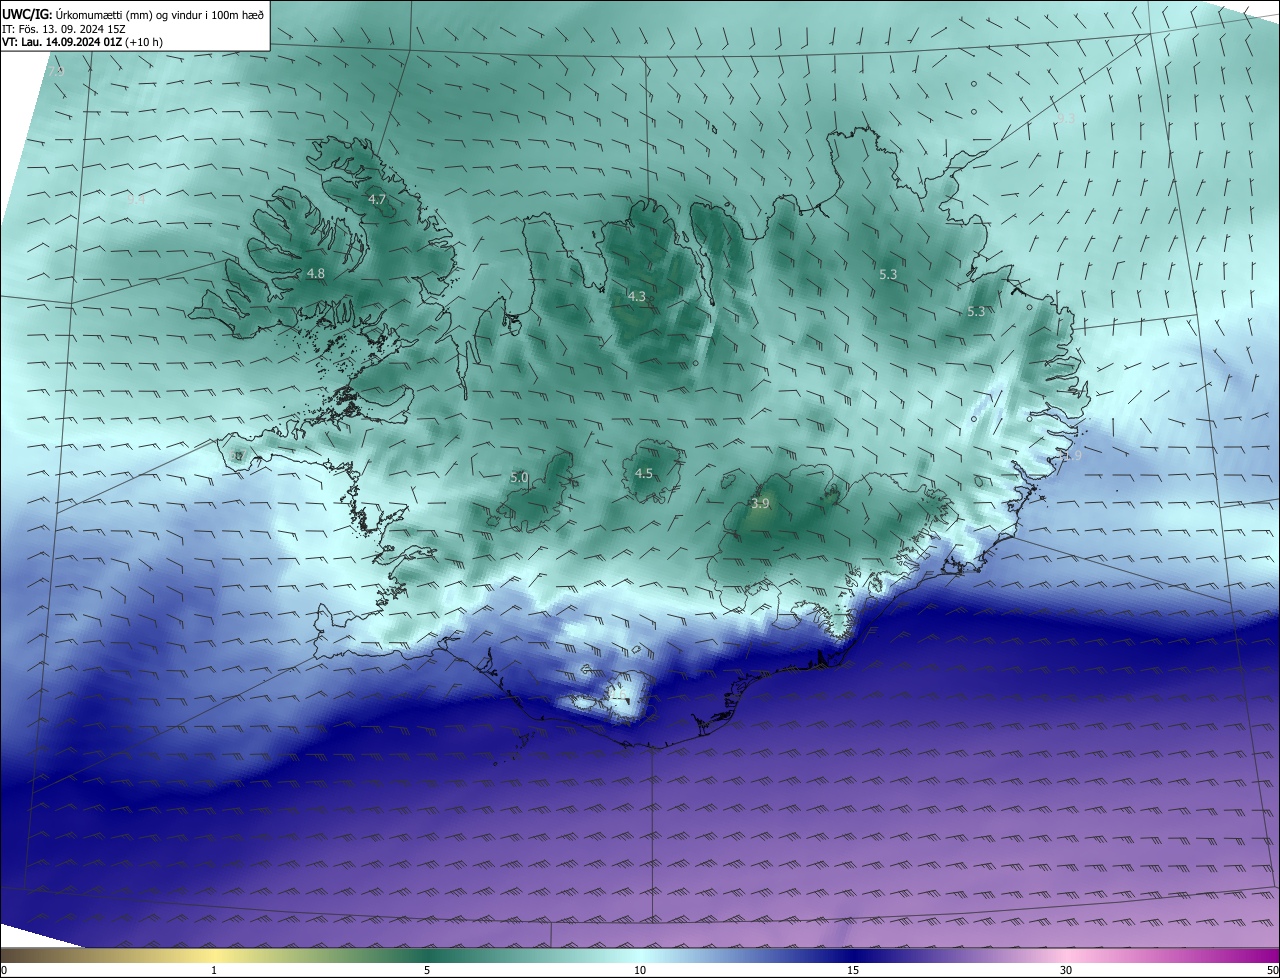Screen dimensions: 1280x978
Task: Click the faint 9.4 value over the sea
Action: tap(137, 199)
